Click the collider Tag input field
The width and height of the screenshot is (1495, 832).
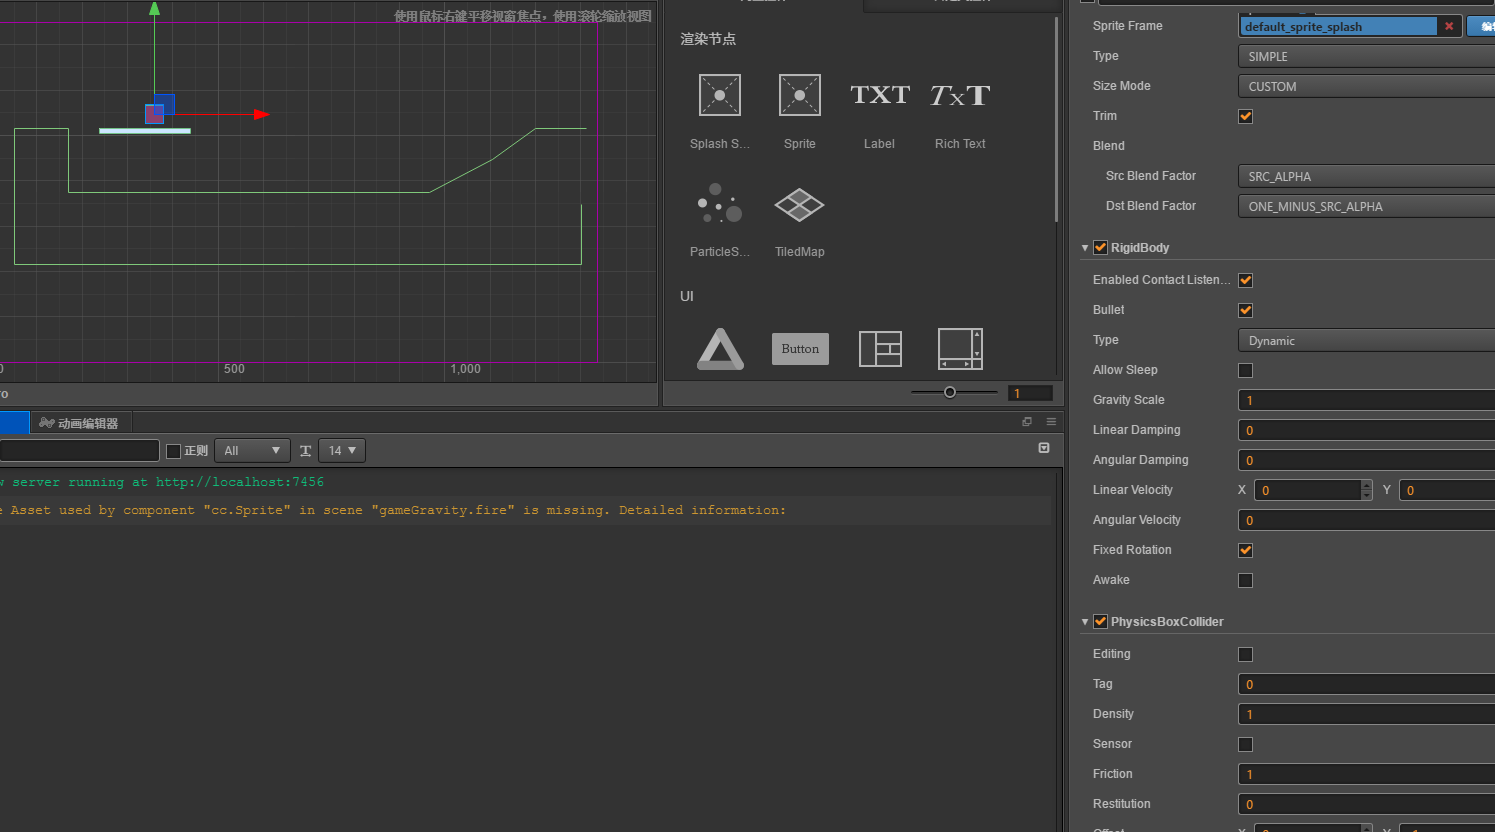click(1366, 684)
